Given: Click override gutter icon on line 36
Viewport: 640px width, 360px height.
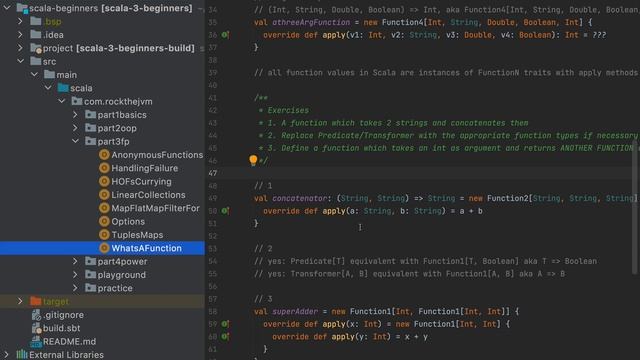Looking at the screenshot, I should pos(225,35).
